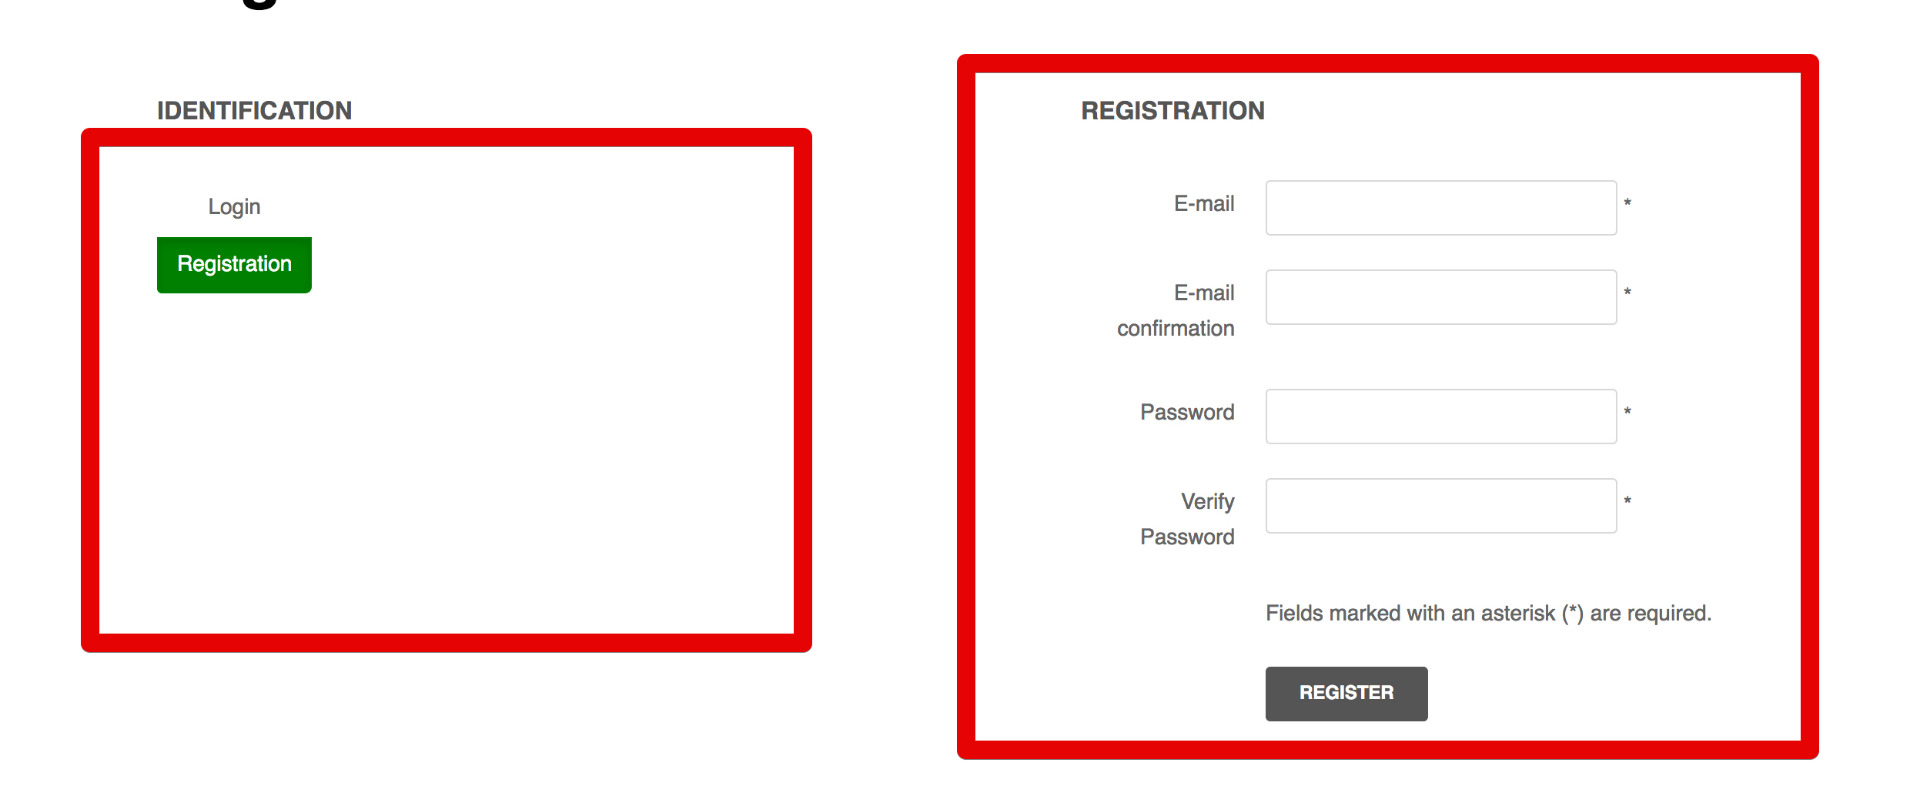Click the cropped black page title at top

tap(260, 4)
